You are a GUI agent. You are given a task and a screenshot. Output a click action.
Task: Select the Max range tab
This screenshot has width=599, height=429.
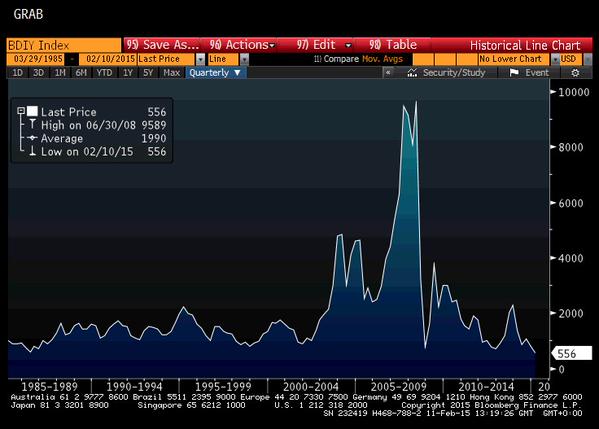(172, 73)
